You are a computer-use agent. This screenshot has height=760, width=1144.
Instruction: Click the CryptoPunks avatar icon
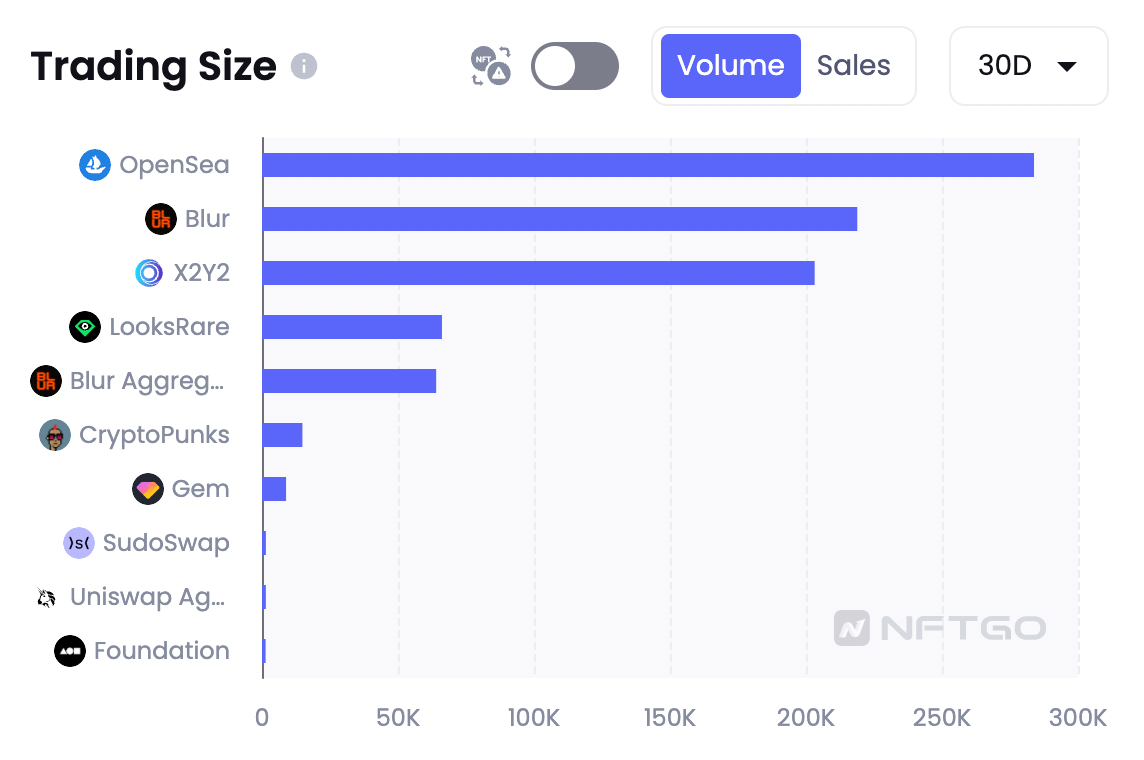click(x=55, y=435)
